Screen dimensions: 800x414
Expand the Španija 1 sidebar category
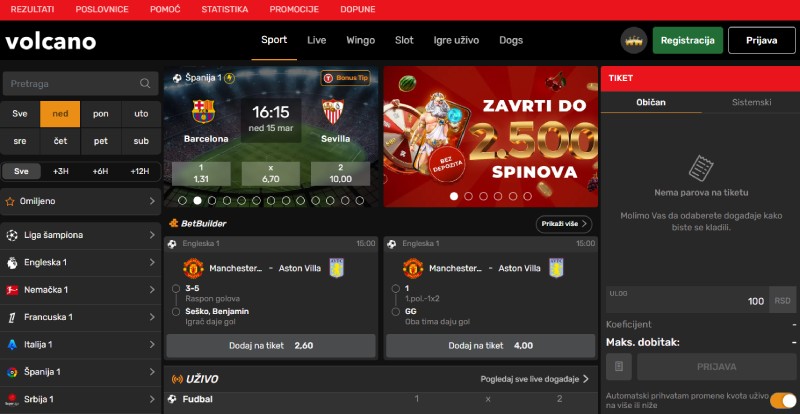(x=81, y=372)
